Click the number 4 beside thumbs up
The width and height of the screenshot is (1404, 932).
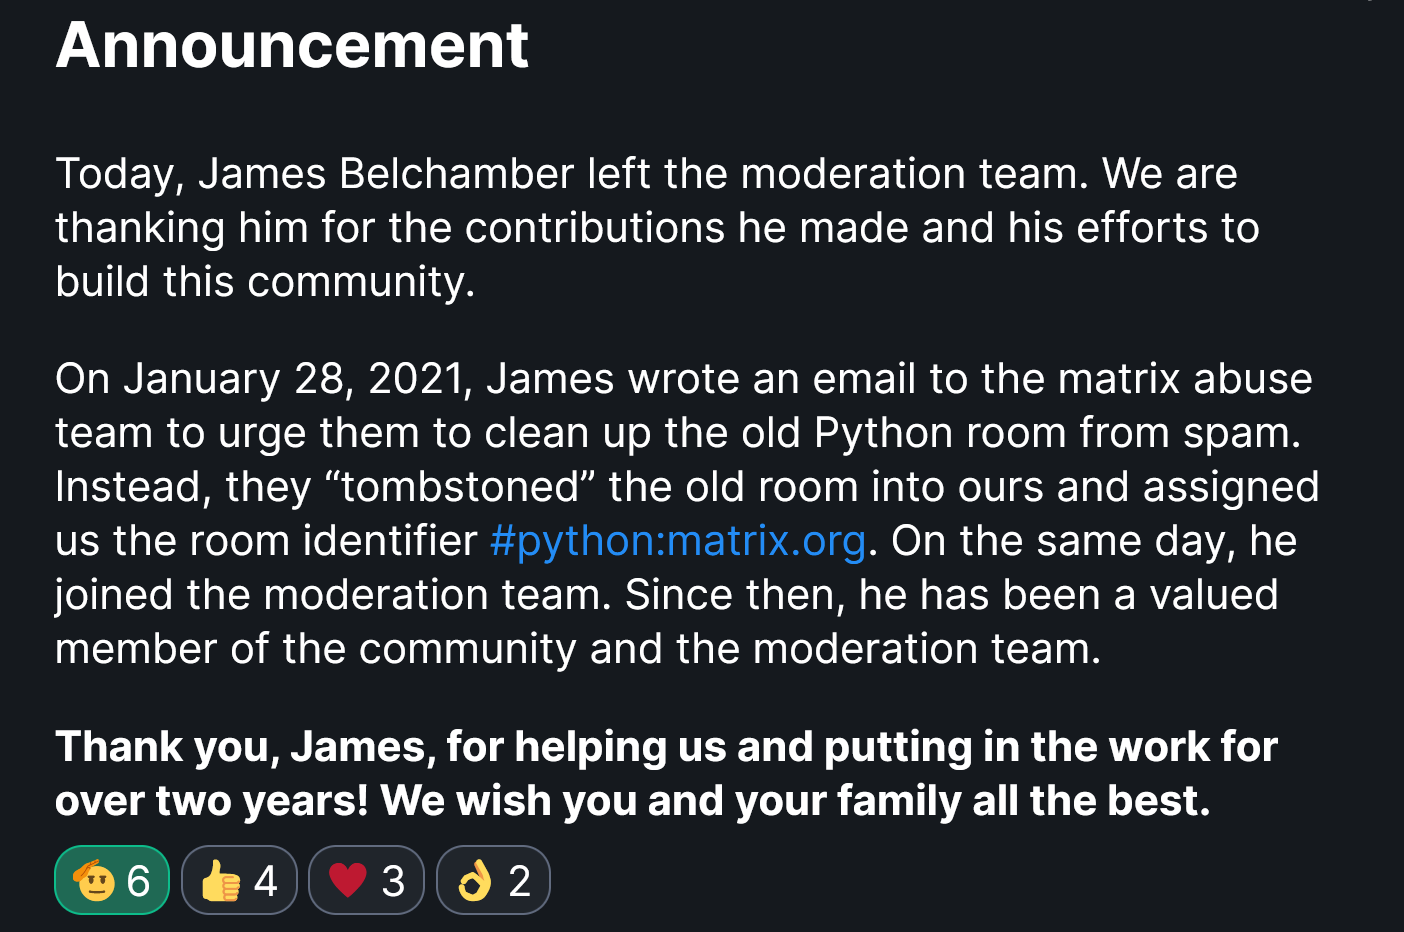pyautogui.click(x=265, y=881)
